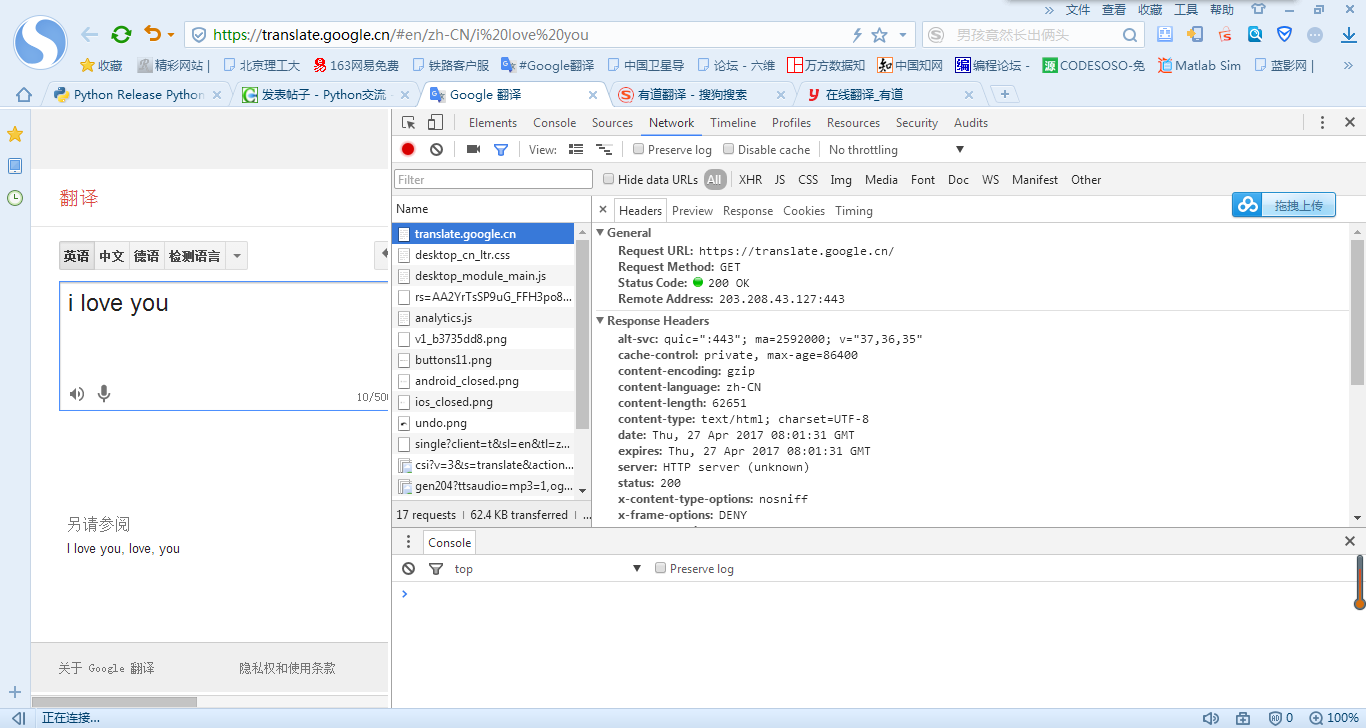Image resolution: width=1366 pixels, height=728 pixels.
Task: Close the Console drawer
Action: coord(1349,541)
